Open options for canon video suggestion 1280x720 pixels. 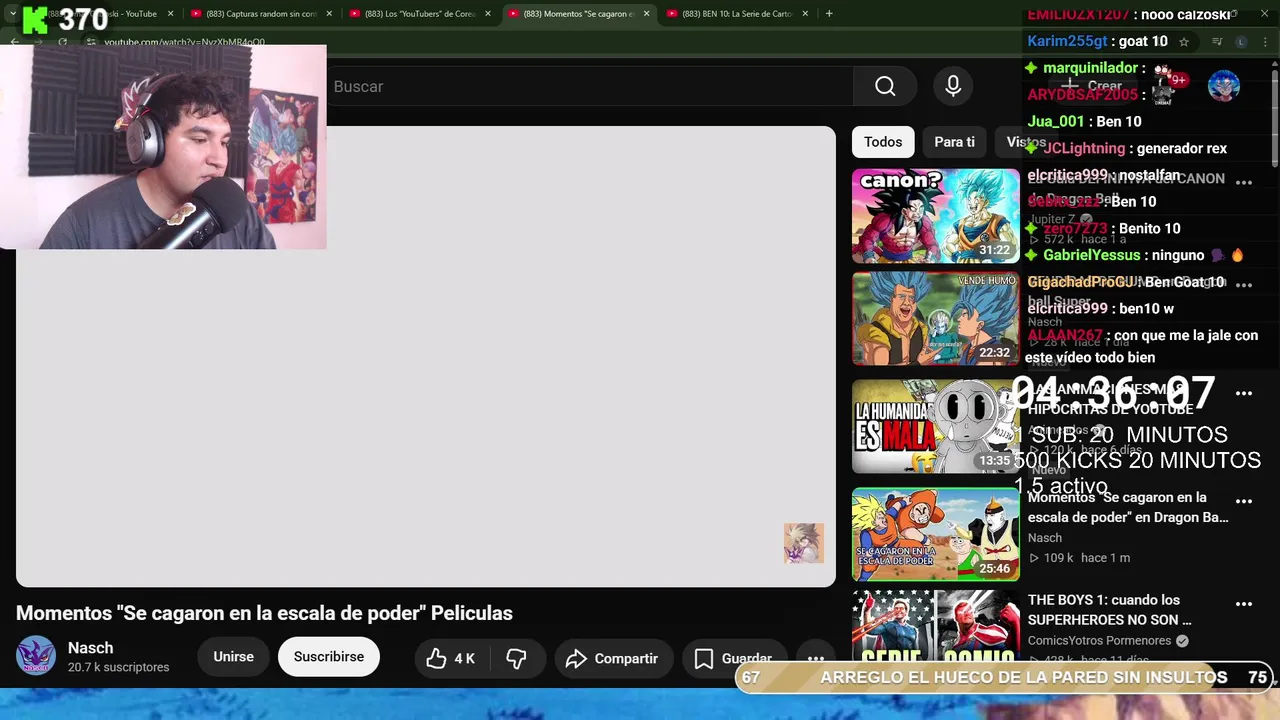point(1244,182)
